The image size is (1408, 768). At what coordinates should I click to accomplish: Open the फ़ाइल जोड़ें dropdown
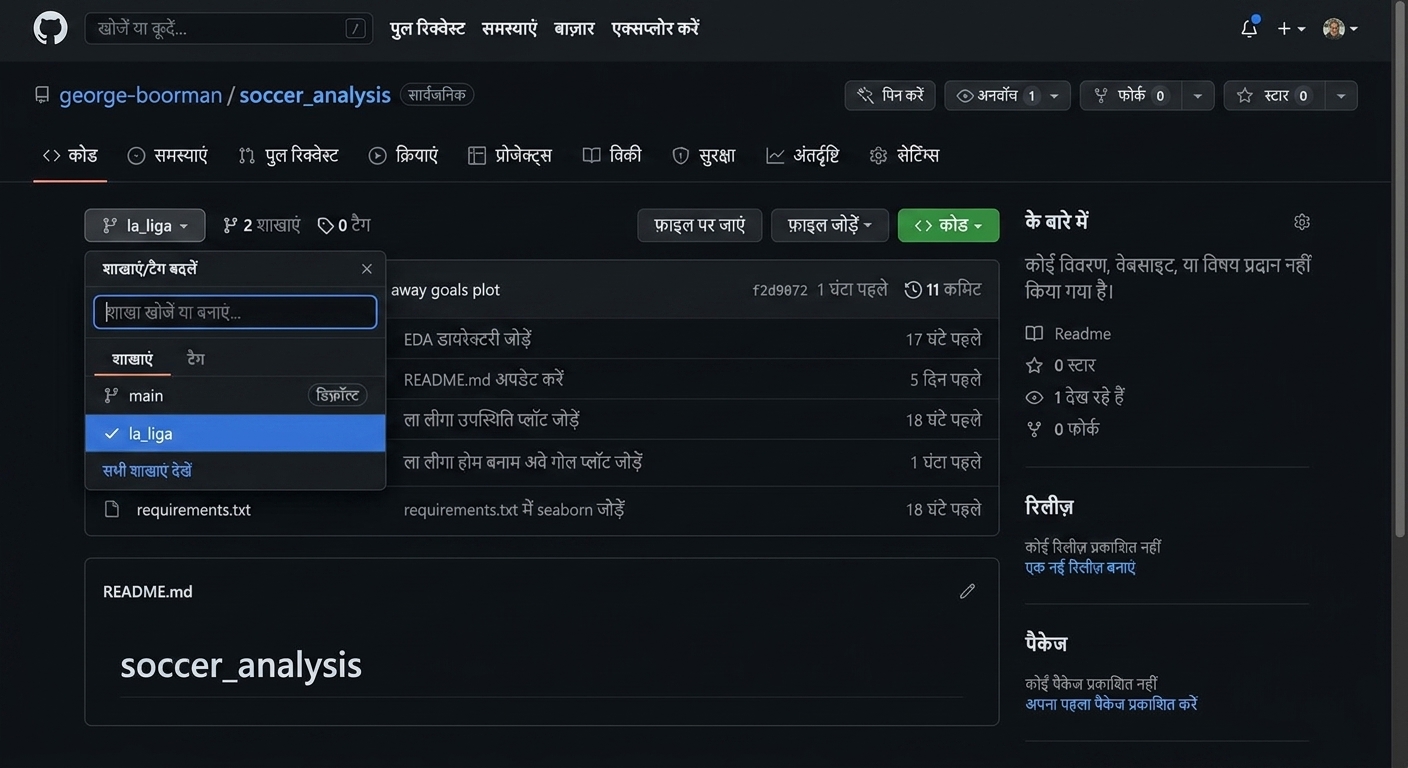click(x=830, y=225)
